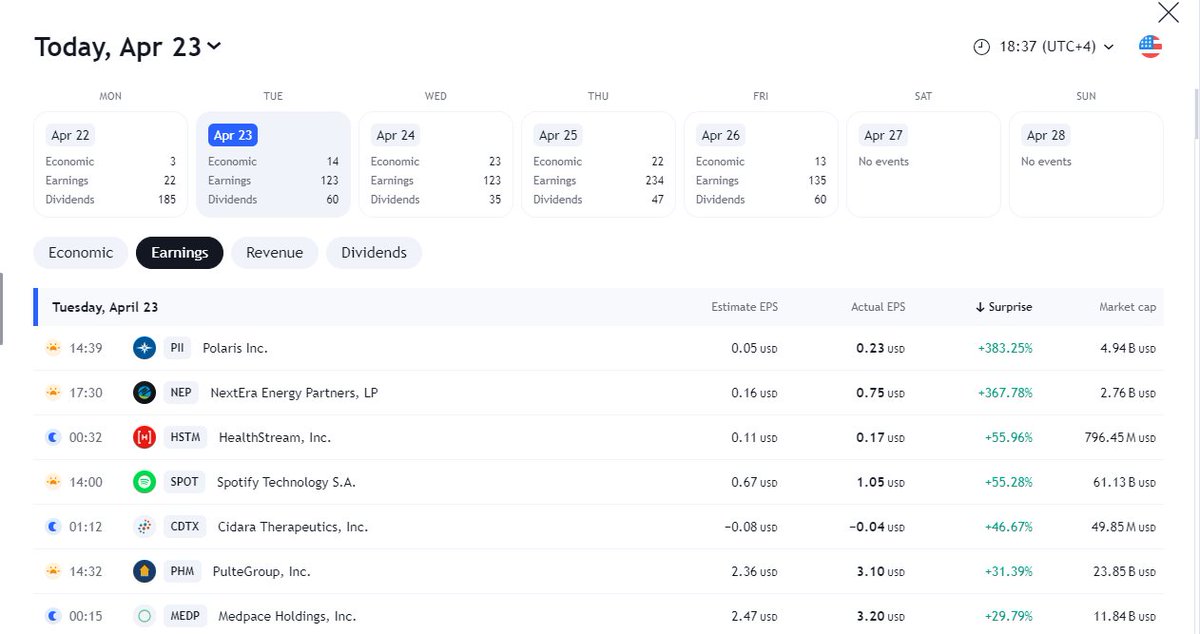This screenshot has width=1200, height=634.
Task: Sort by Market cap column header
Action: tap(1128, 307)
